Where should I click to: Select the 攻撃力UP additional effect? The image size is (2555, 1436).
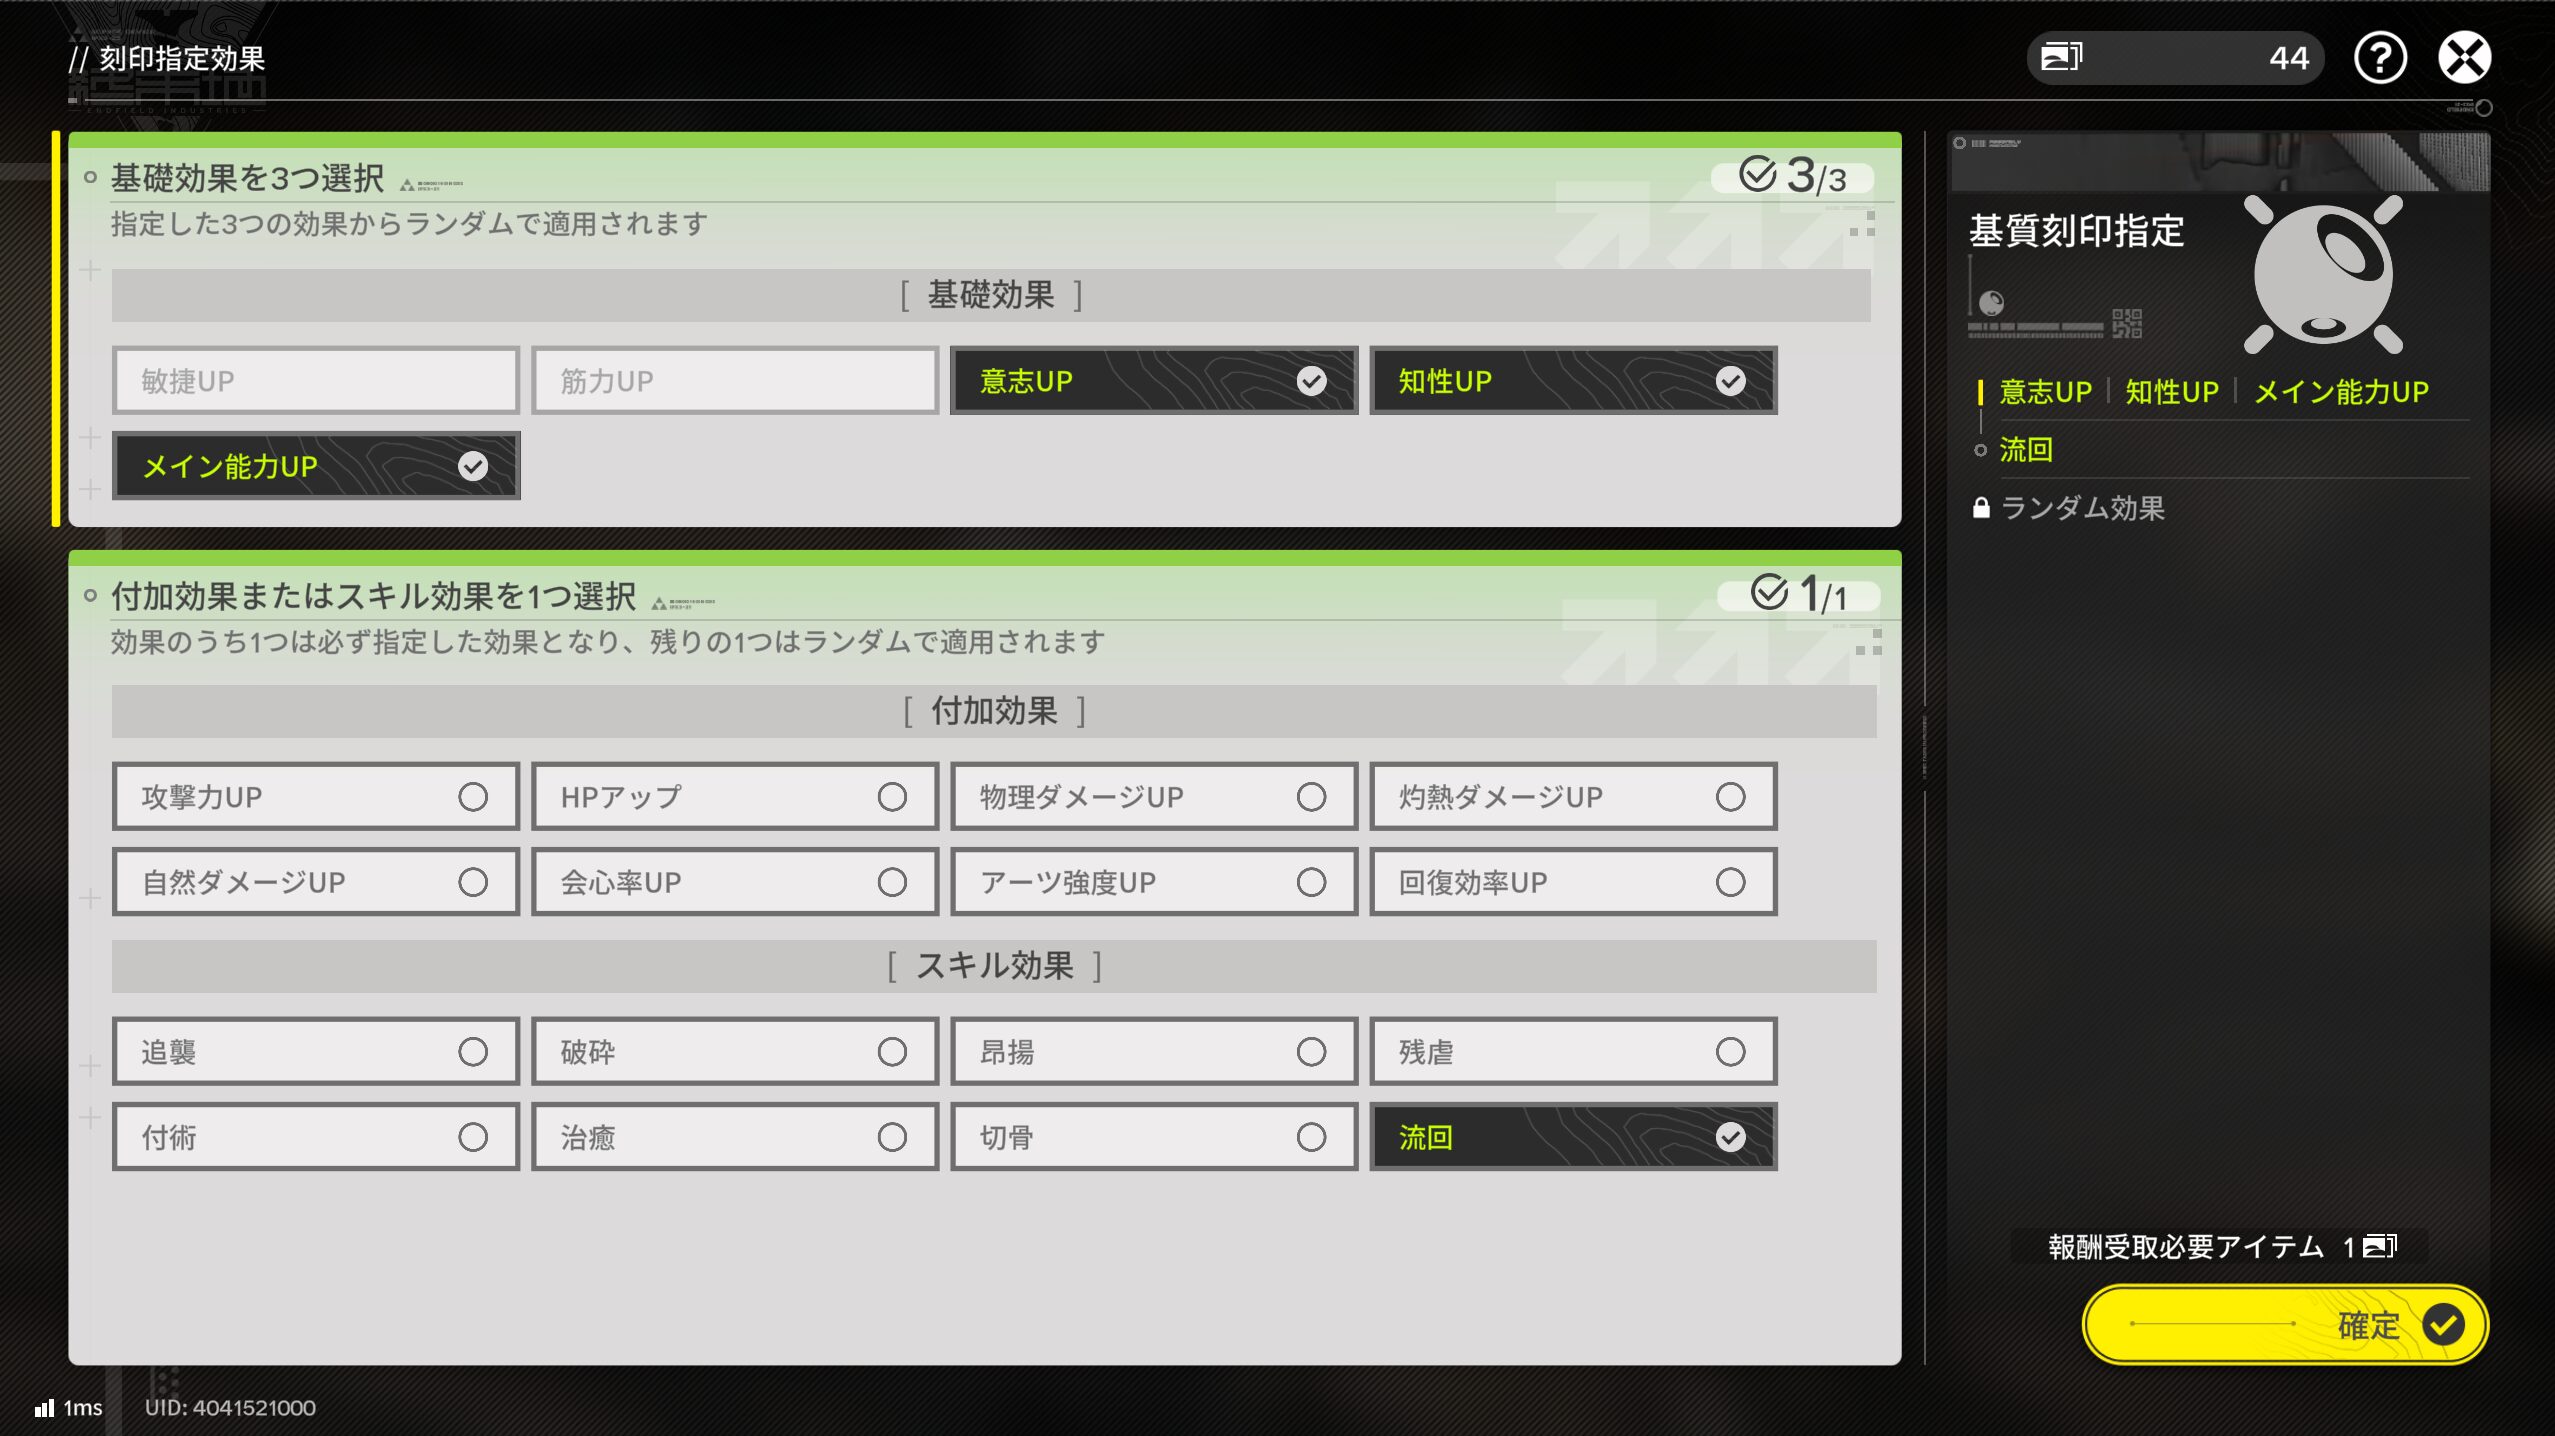(316, 797)
